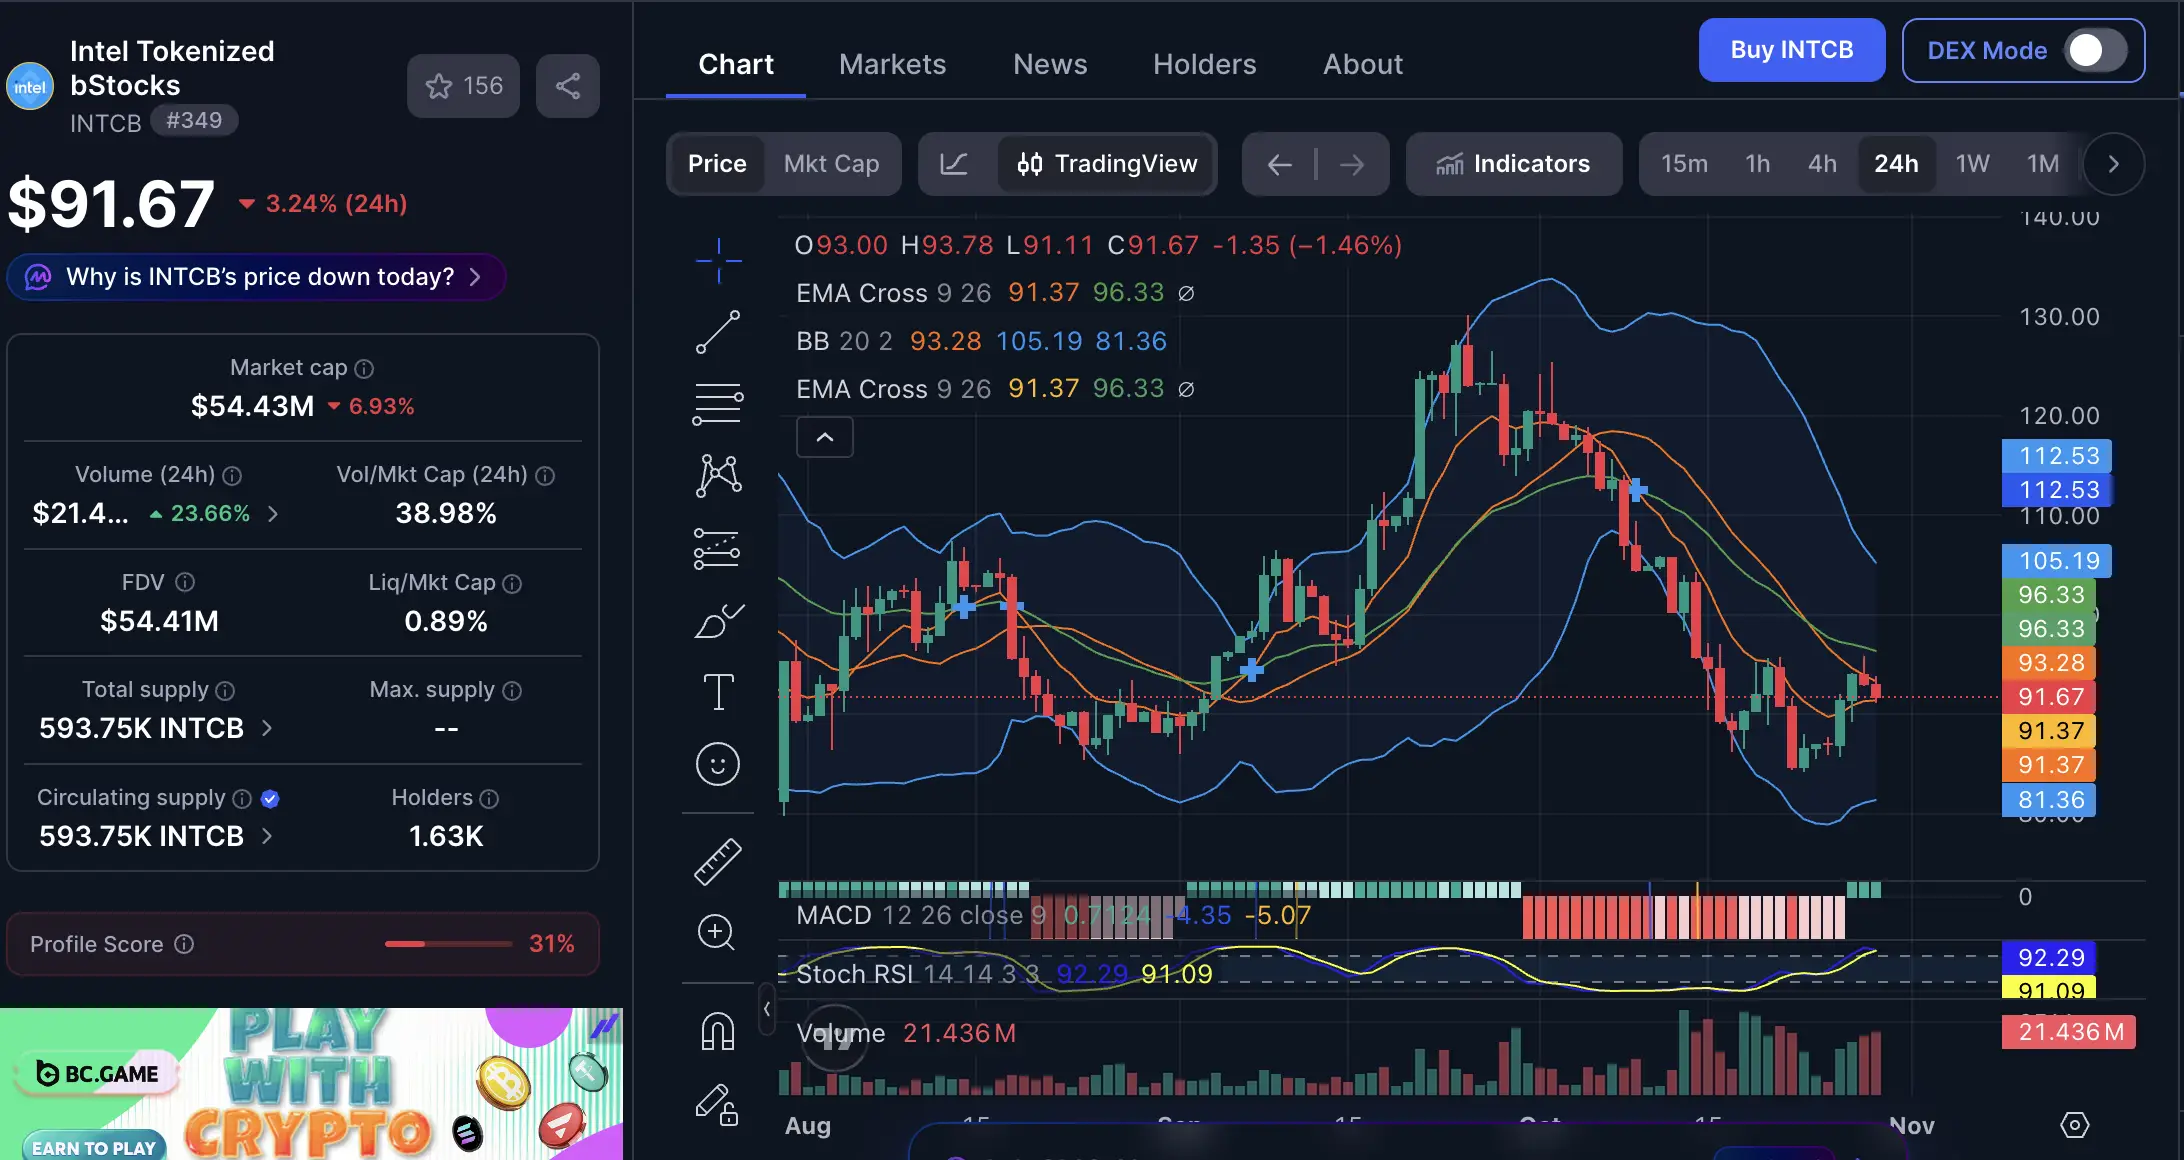Switch to simple line chart view
Screen dimensions: 2184x1160
954,164
